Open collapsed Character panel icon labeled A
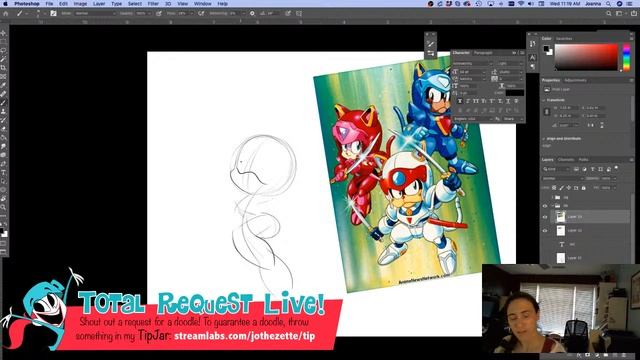 click(x=533, y=58)
